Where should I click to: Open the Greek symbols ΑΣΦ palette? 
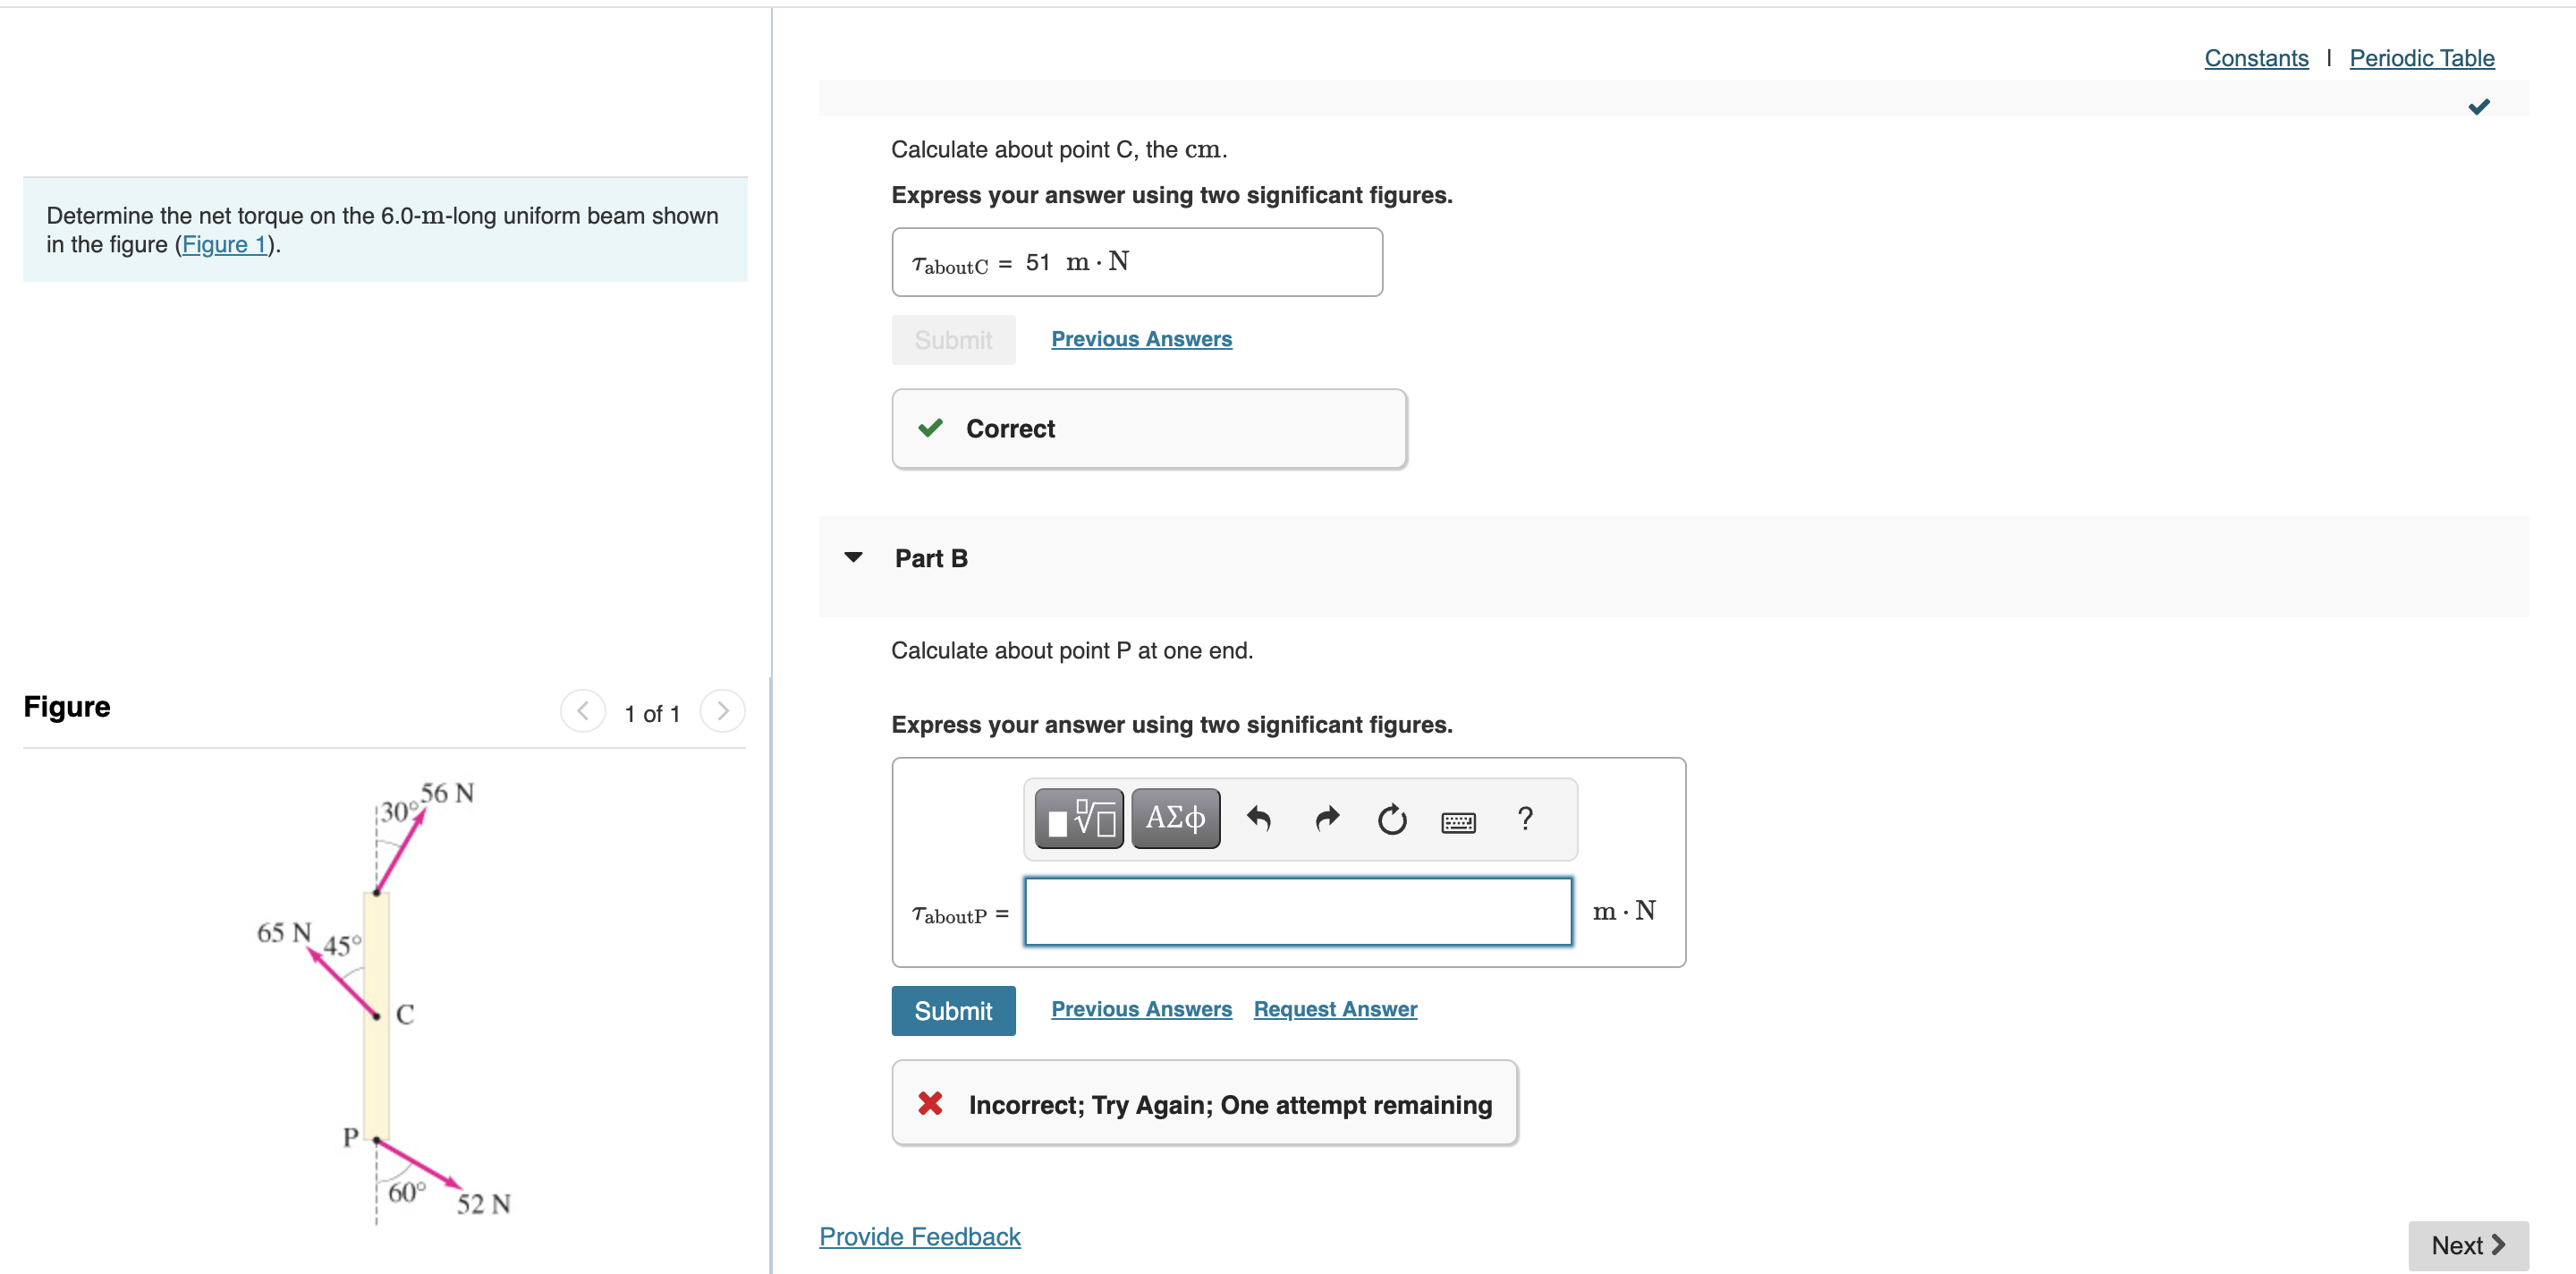coord(1174,819)
